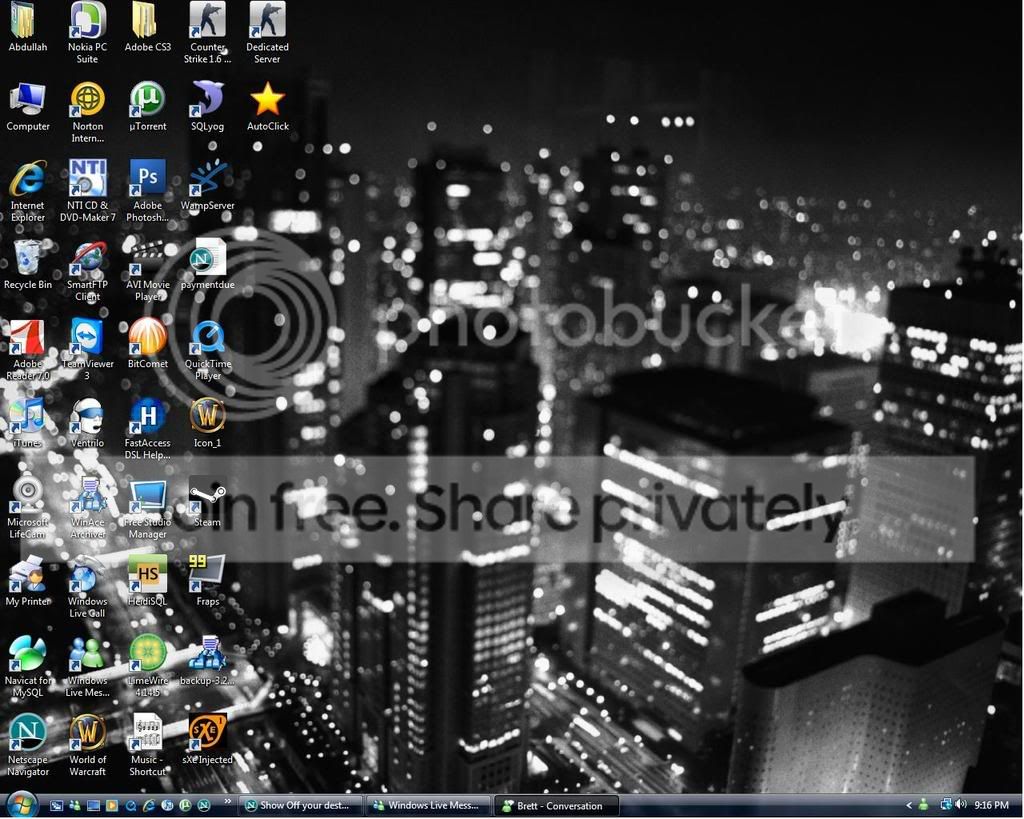This screenshot has width=1024, height=819.
Task: Launch sXe Injected shortcut
Action: click(x=208, y=741)
